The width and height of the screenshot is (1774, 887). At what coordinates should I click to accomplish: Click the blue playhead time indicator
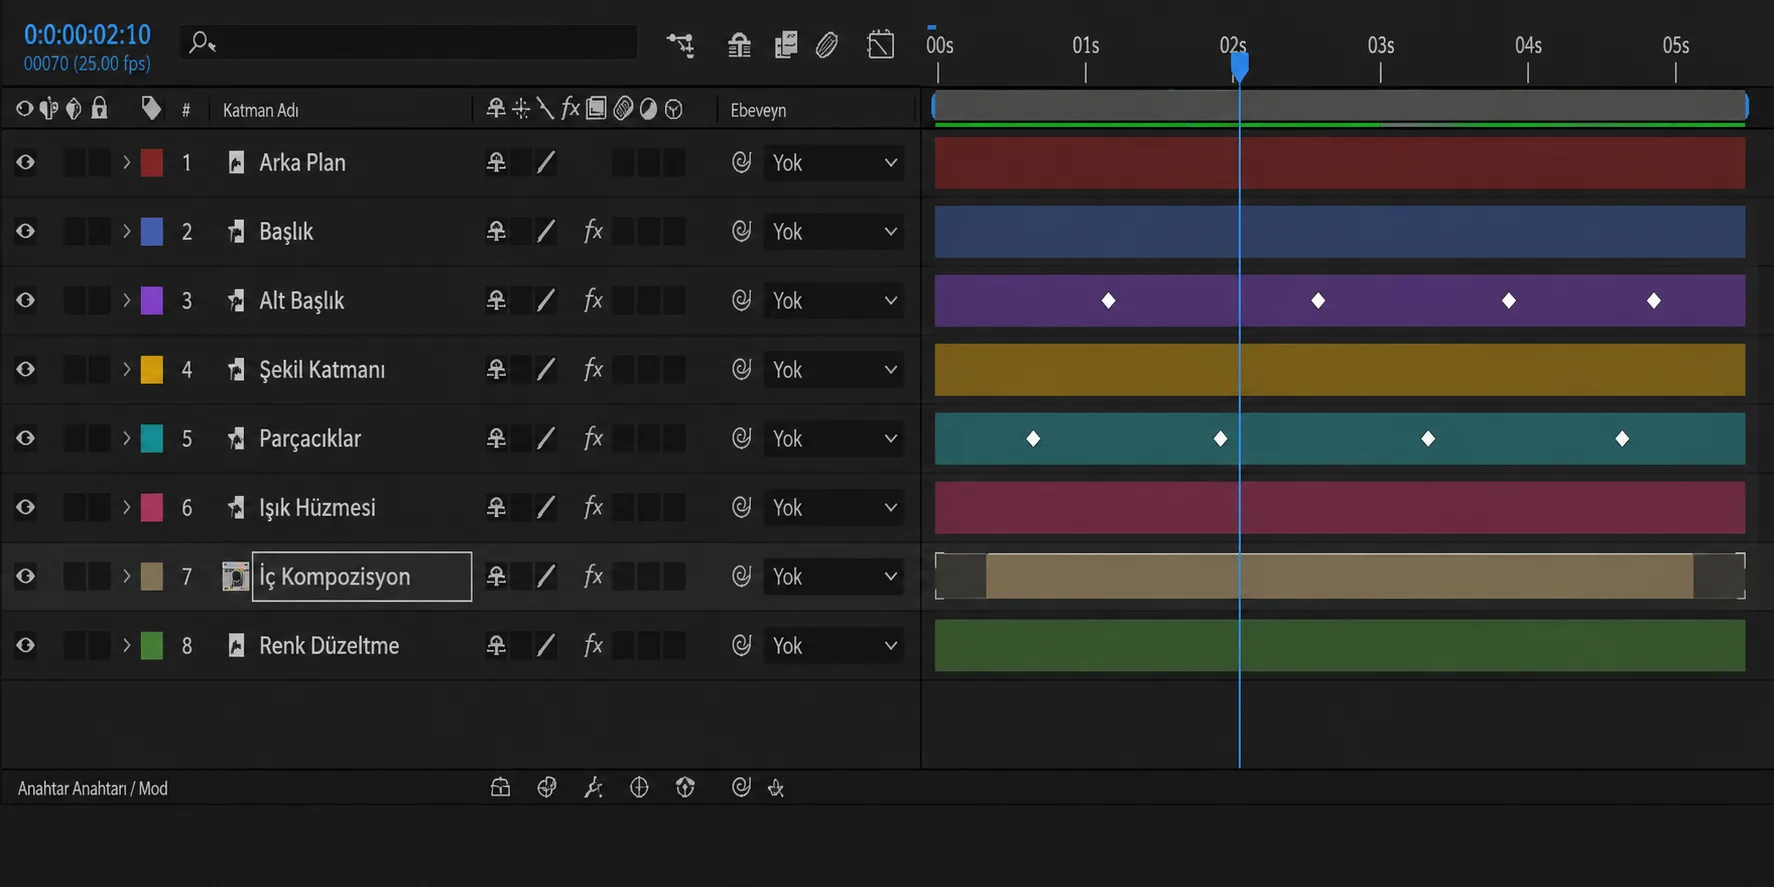click(x=1239, y=66)
